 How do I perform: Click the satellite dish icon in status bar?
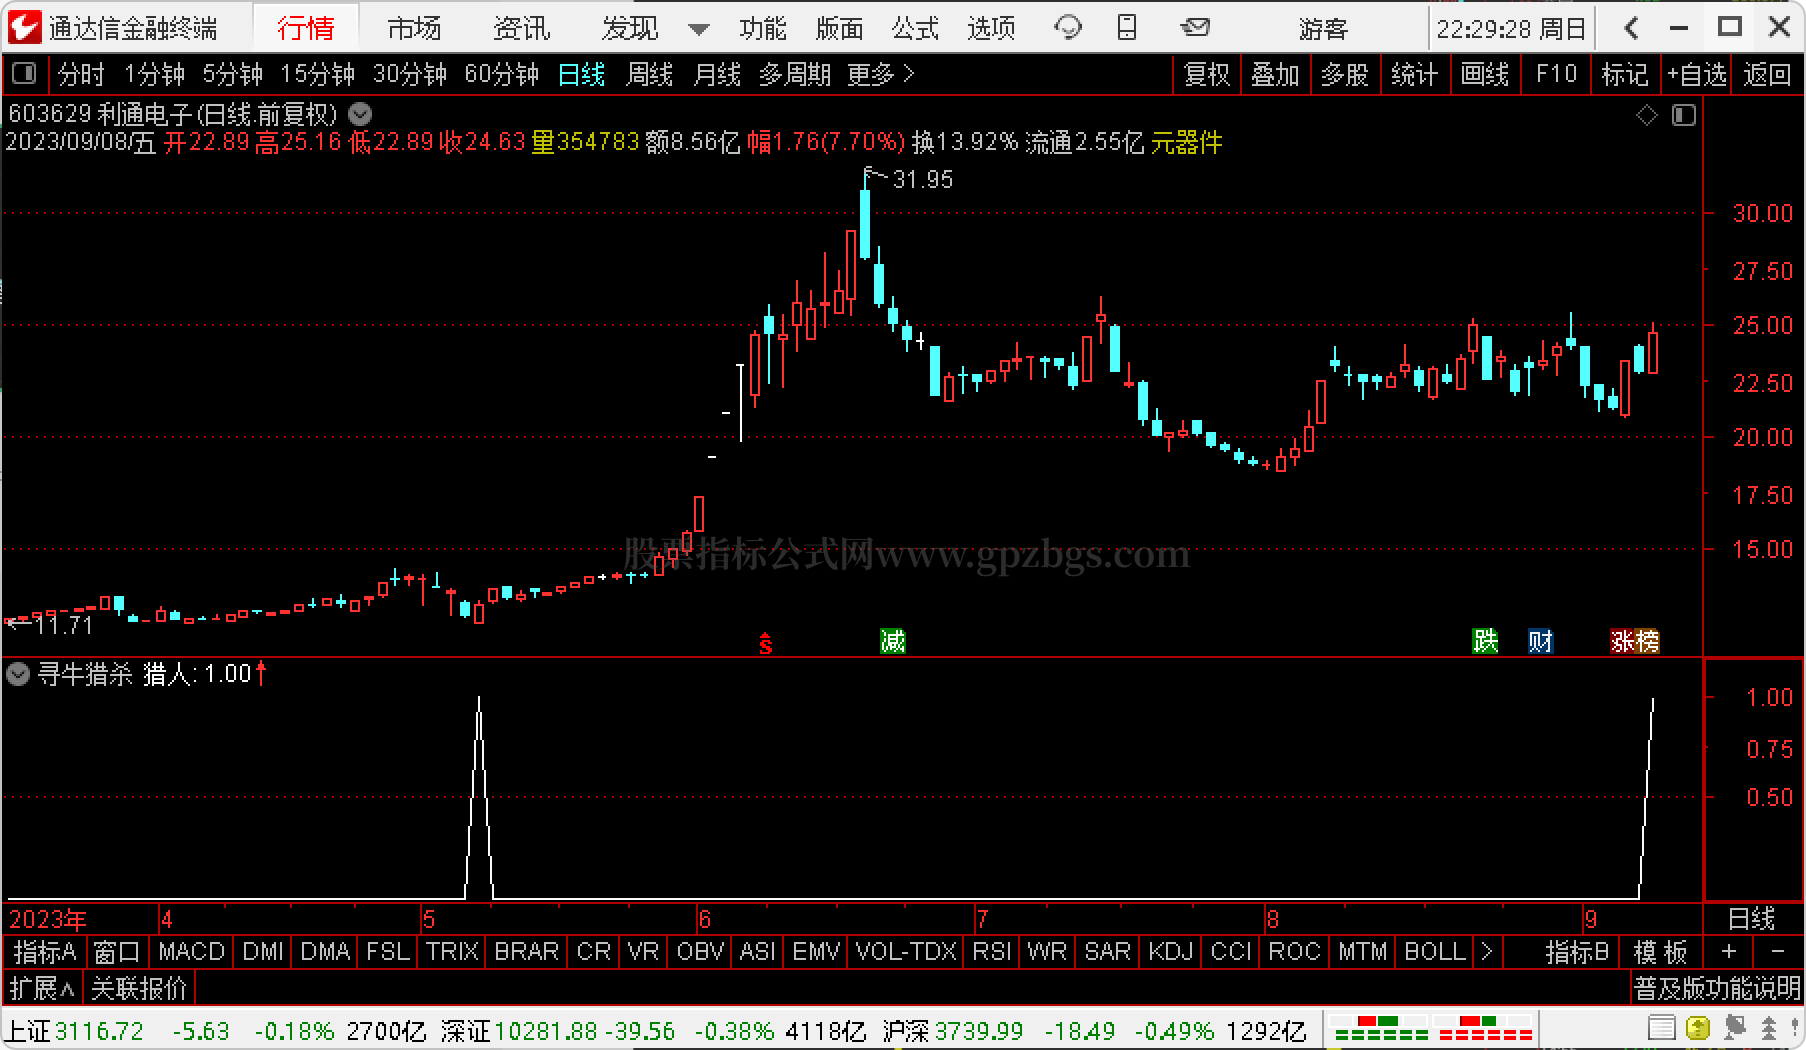1735,1028
